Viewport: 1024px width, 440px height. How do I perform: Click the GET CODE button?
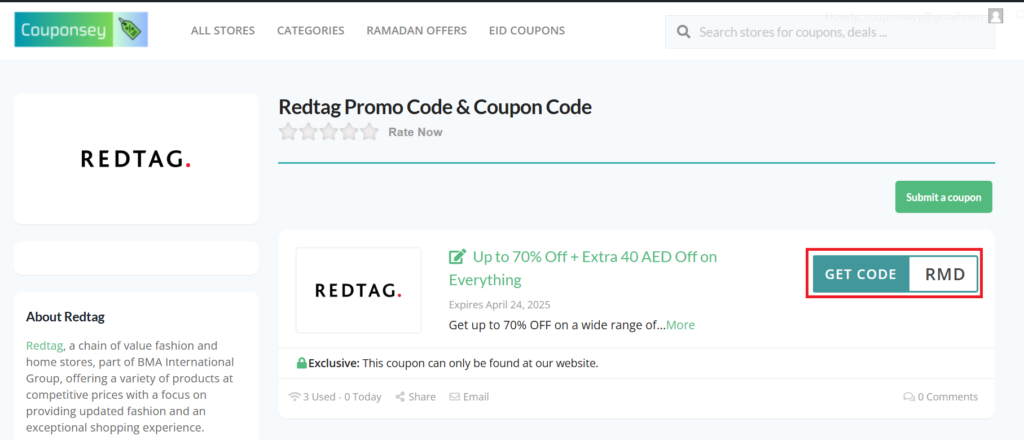(861, 274)
